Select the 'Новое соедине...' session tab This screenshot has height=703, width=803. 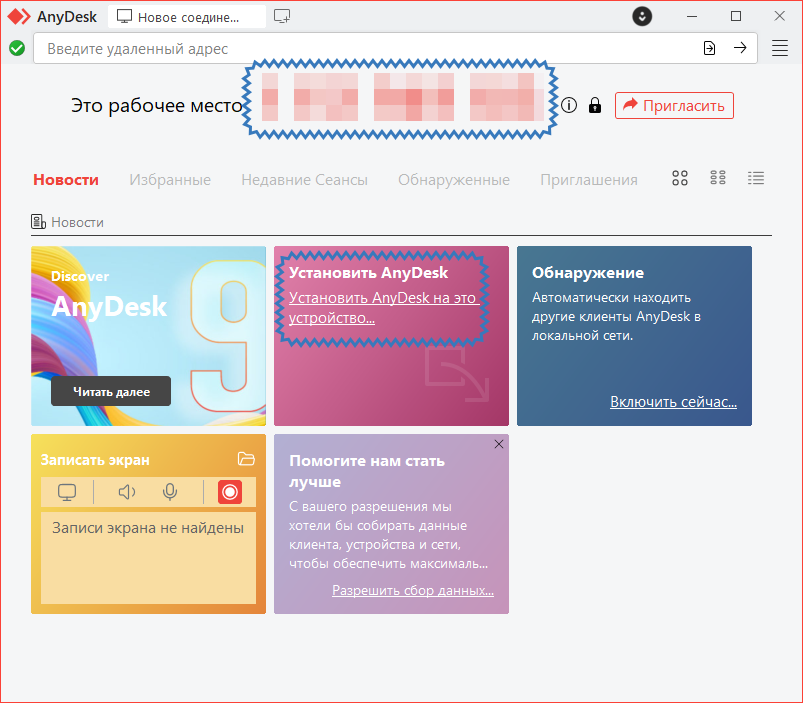pyautogui.click(x=187, y=17)
